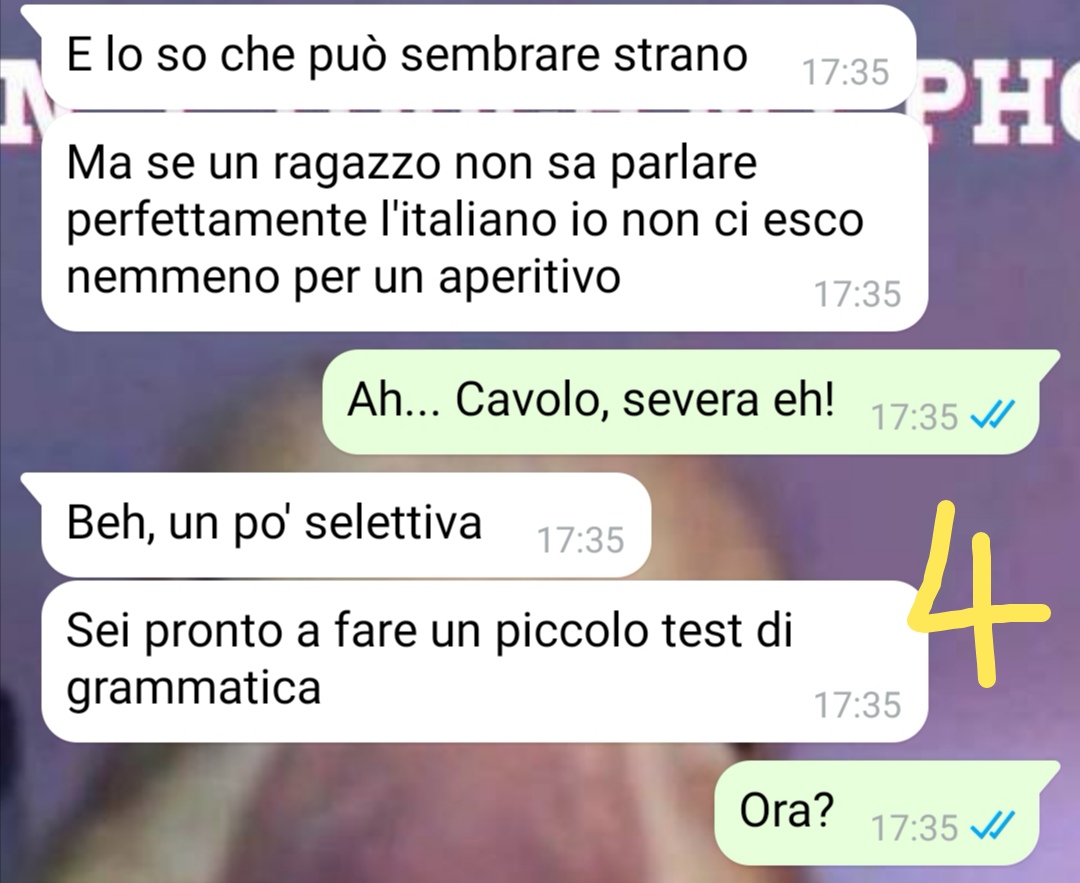The image size is (1080, 883).
Task: Click the word 'grammatica' in the message
Action: coord(194,689)
